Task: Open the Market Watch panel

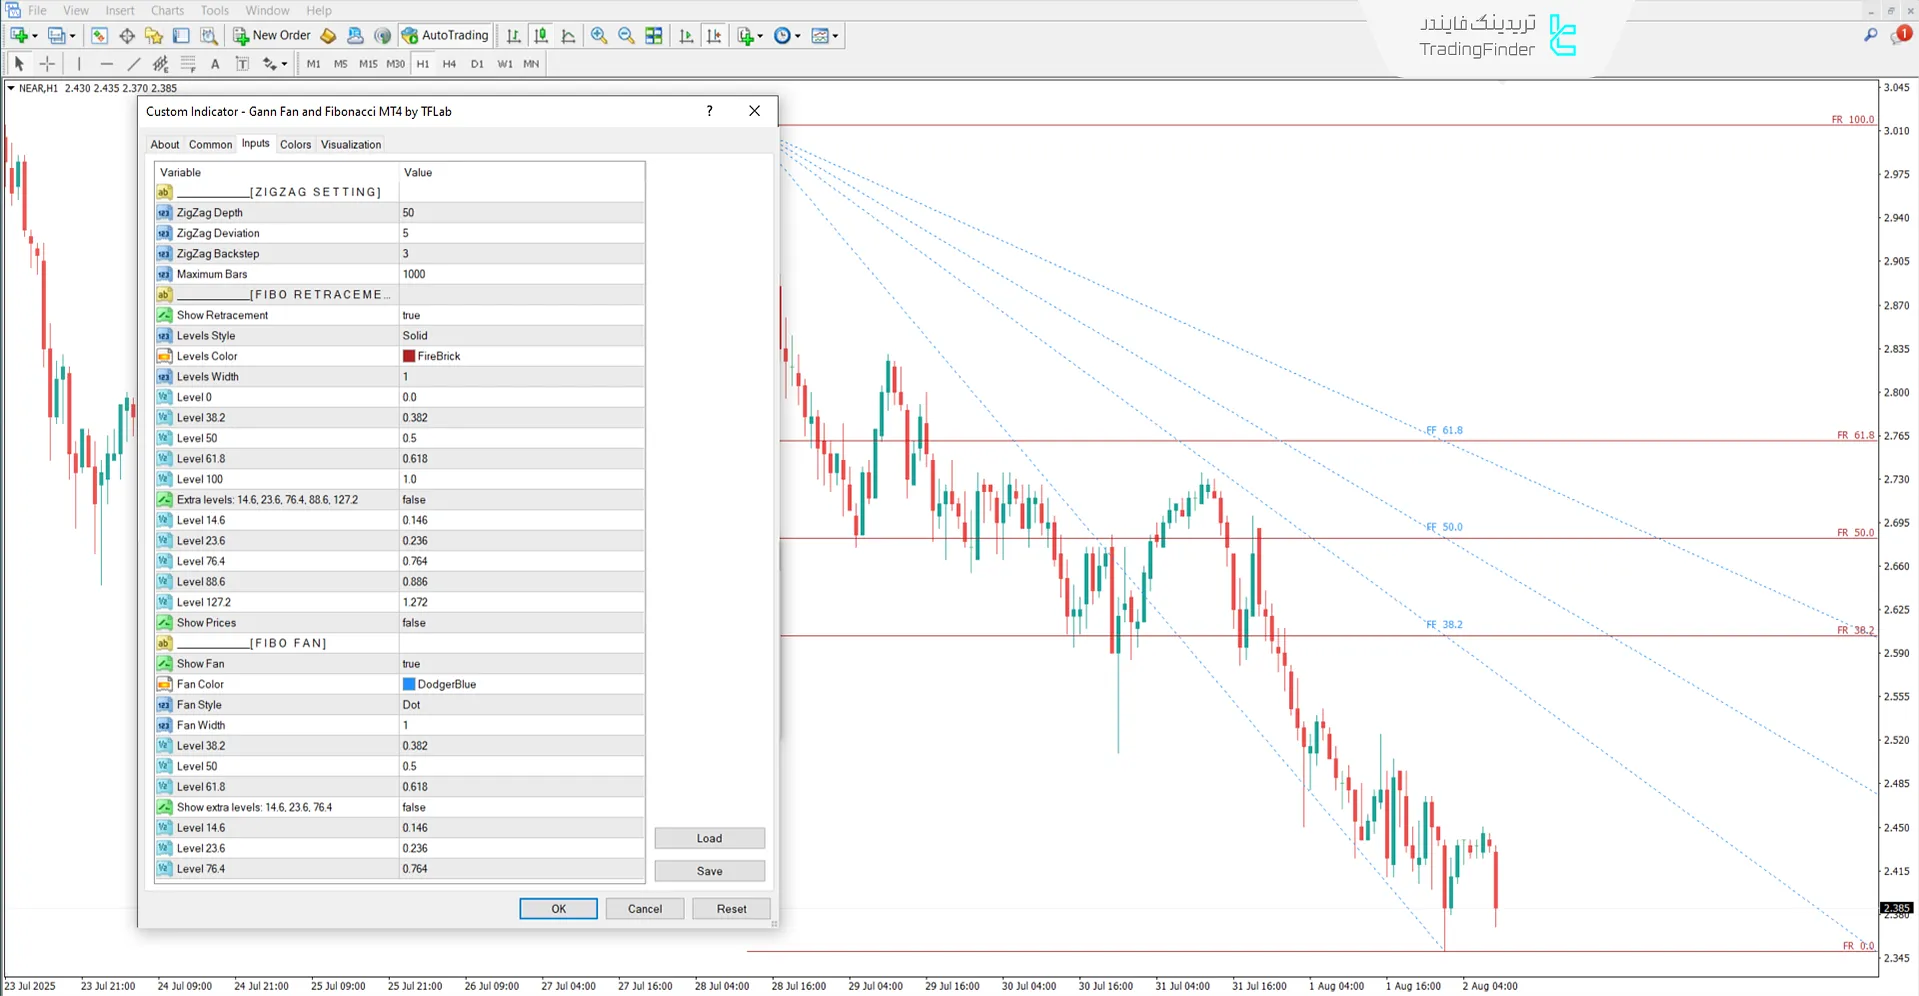Action: (x=98, y=35)
